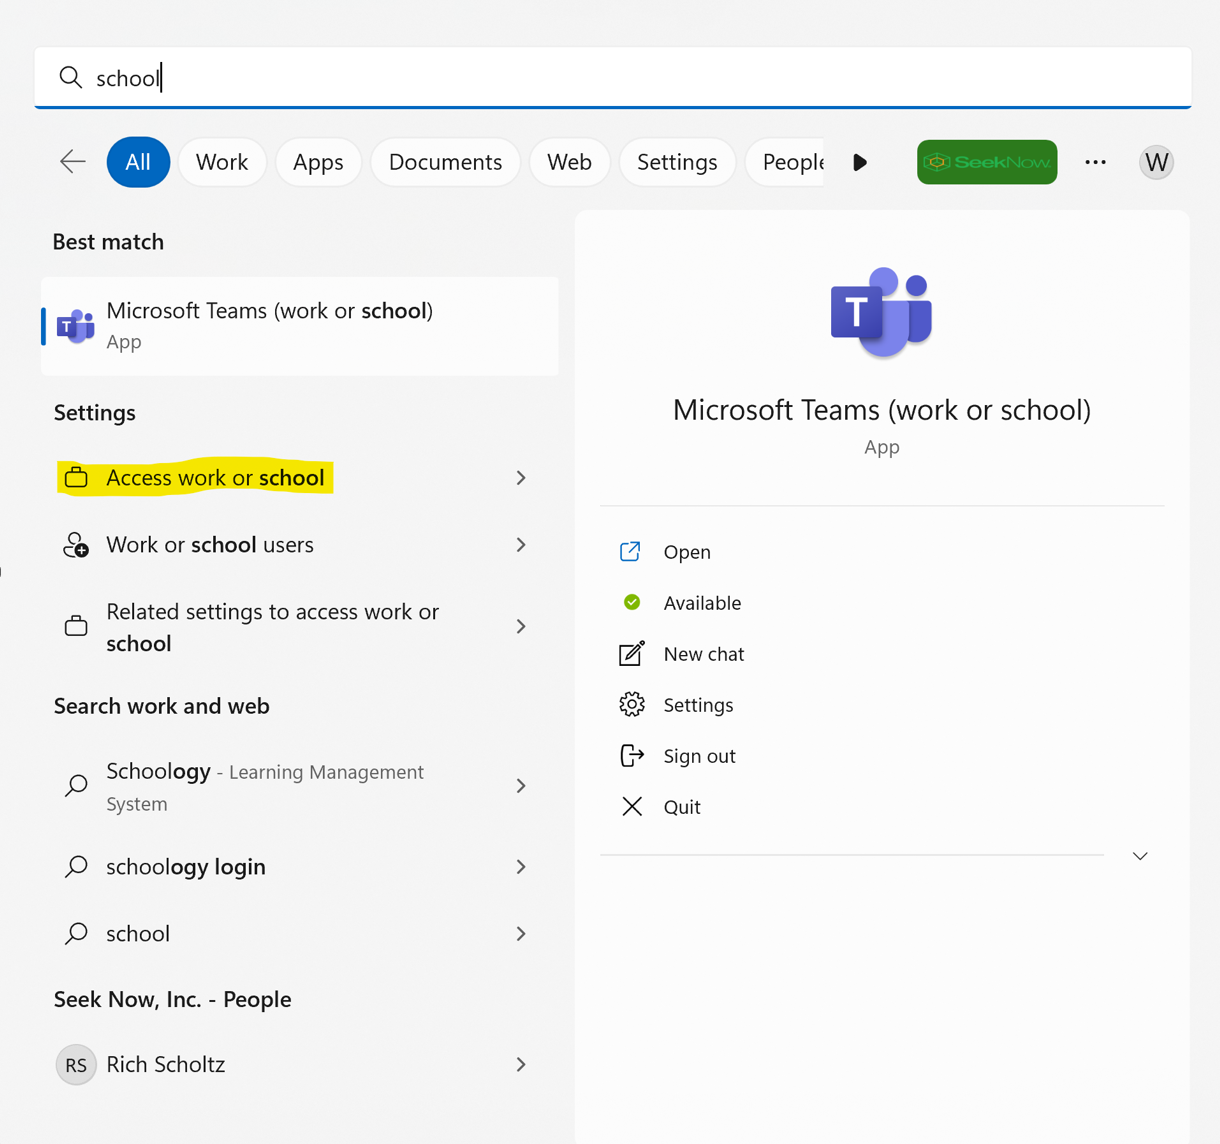Click the search icon beside Schoology

click(76, 786)
